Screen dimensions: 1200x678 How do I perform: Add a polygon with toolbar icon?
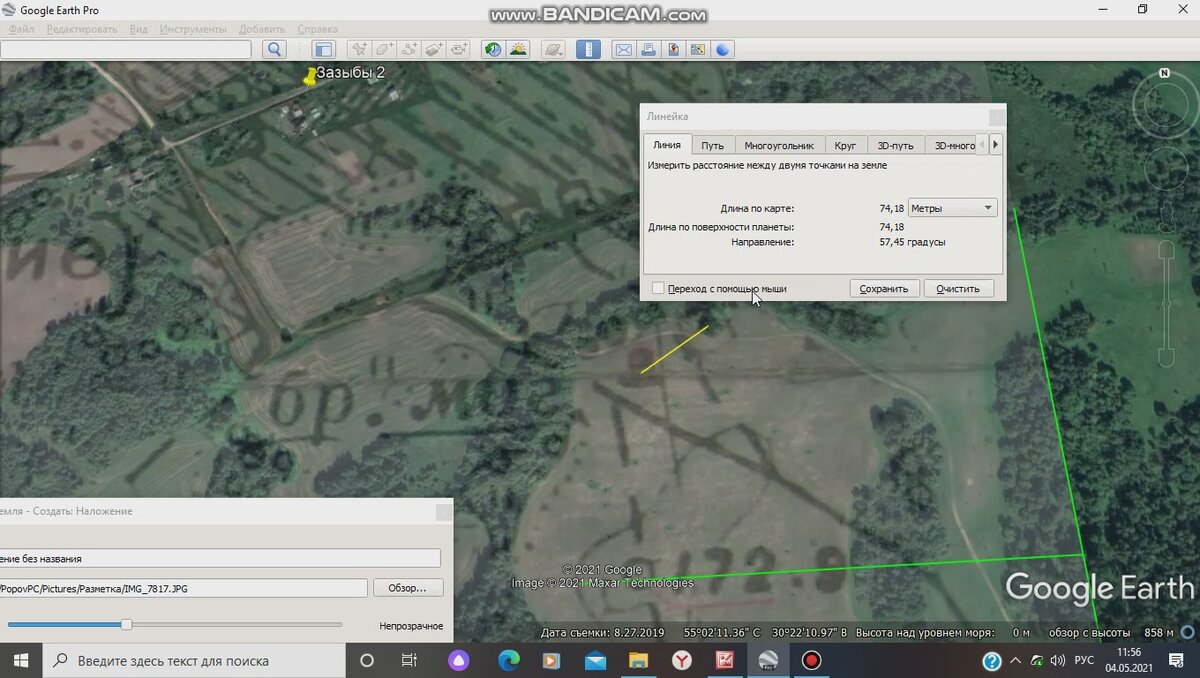384,49
